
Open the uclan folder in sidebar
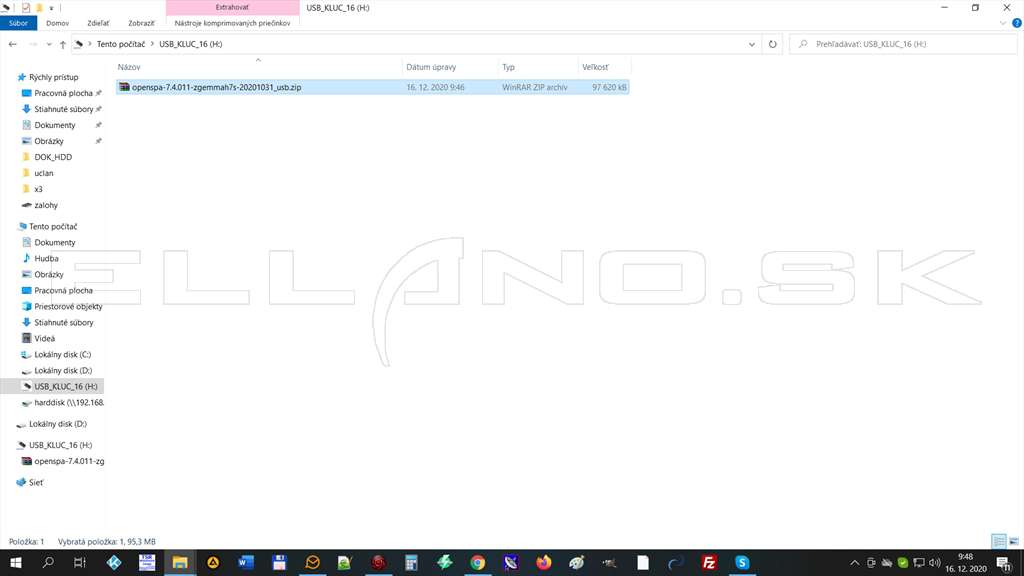44,173
